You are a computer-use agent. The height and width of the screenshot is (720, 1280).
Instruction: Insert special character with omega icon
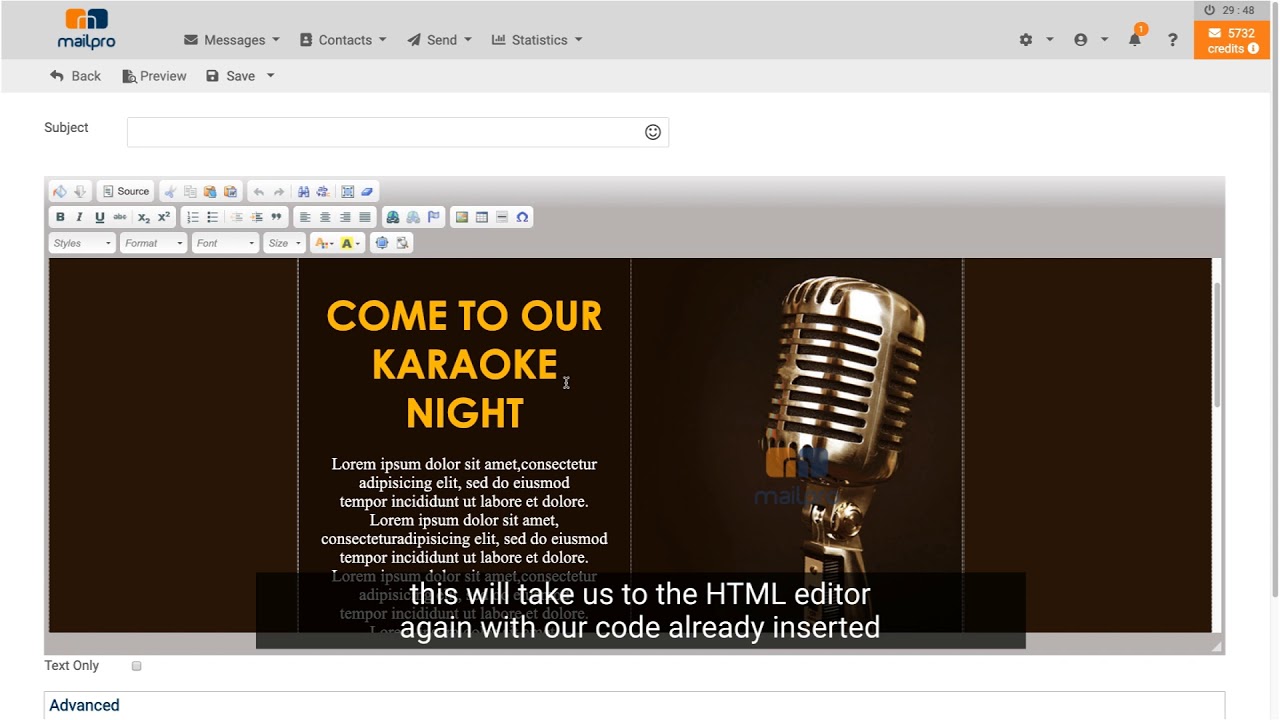[522, 217]
